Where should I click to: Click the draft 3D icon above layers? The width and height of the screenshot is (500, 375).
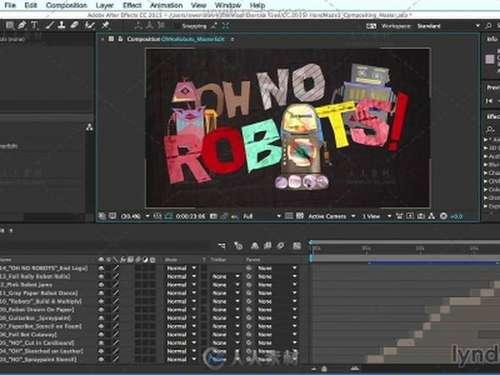click(x=238, y=246)
